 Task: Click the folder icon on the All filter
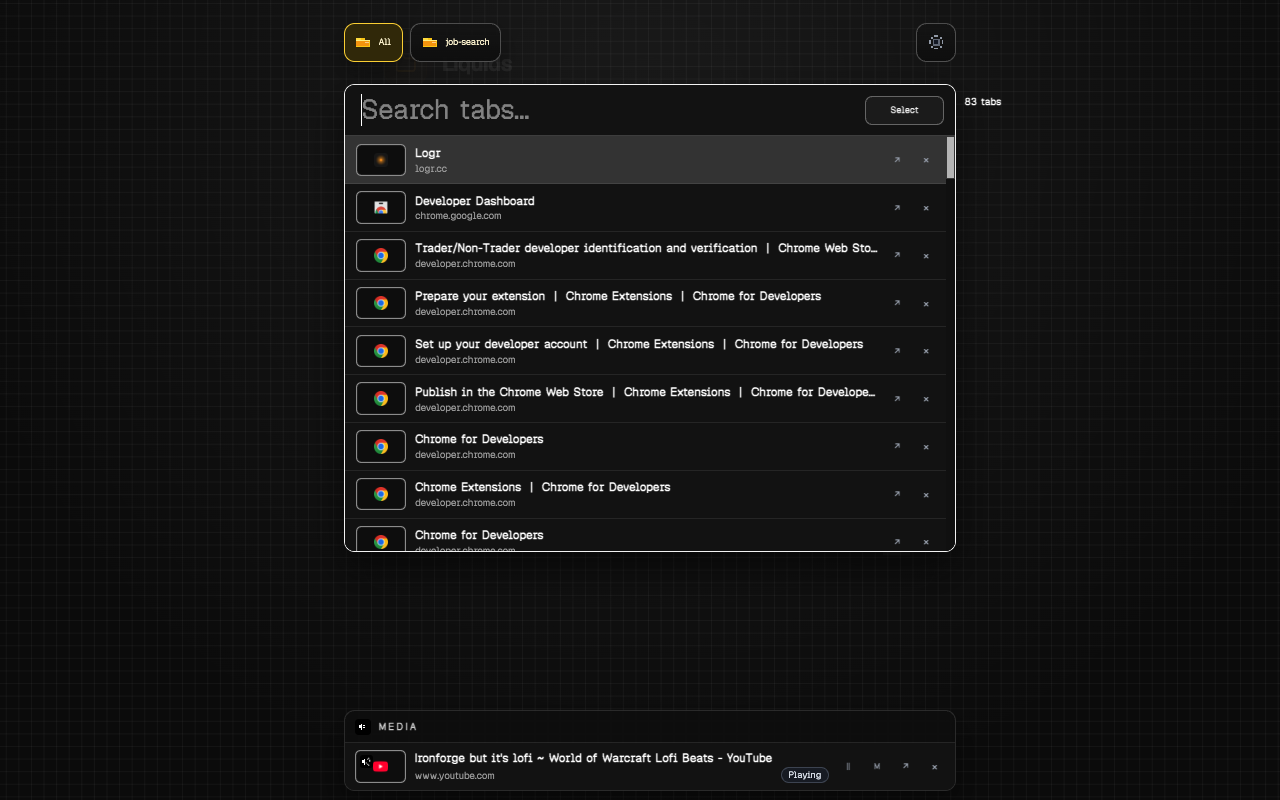(362, 42)
